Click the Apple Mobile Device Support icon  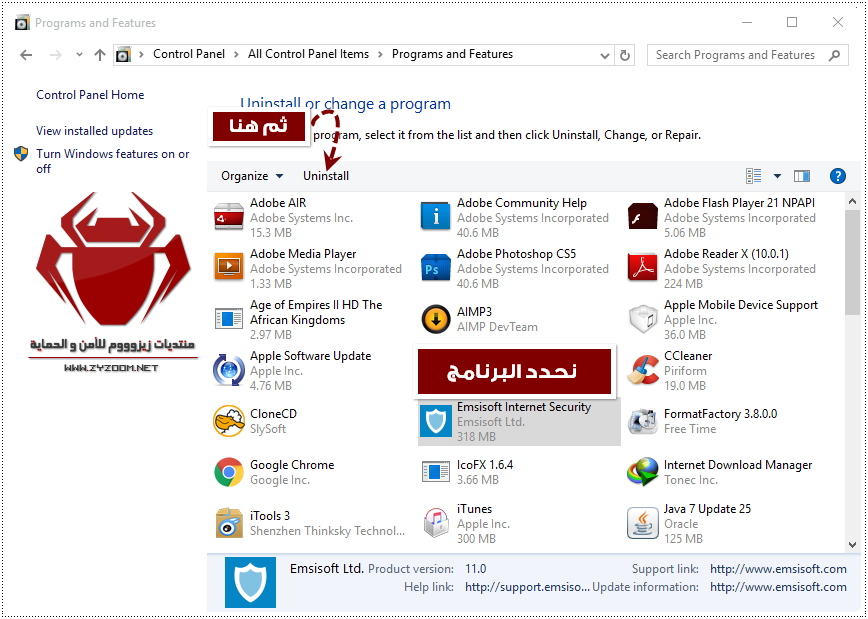click(x=643, y=318)
